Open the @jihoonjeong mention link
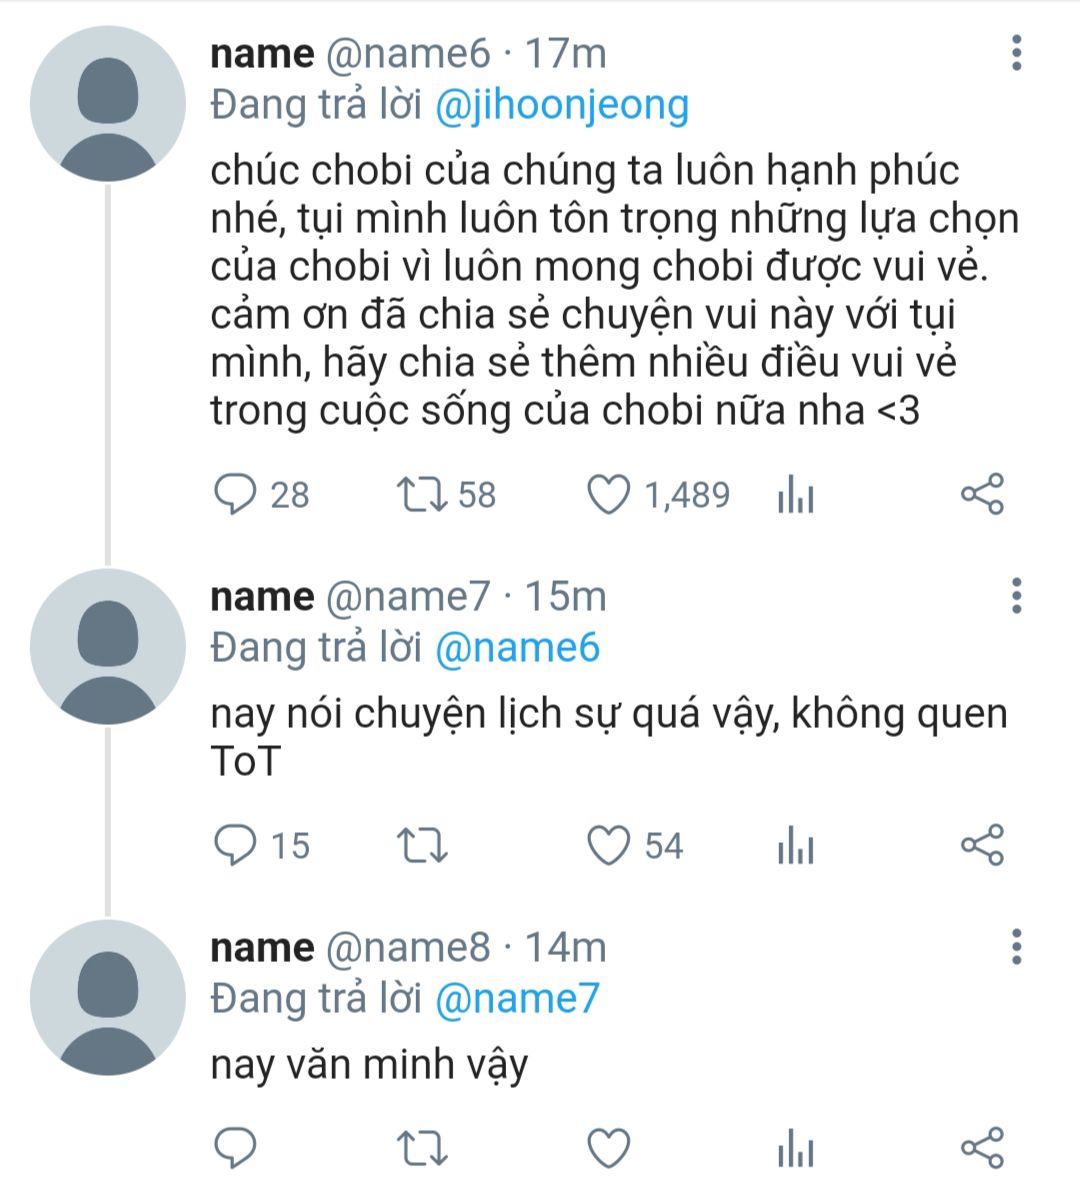Image resolution: width=1080 pixels, height=1189 pixels. coord(562,105)
